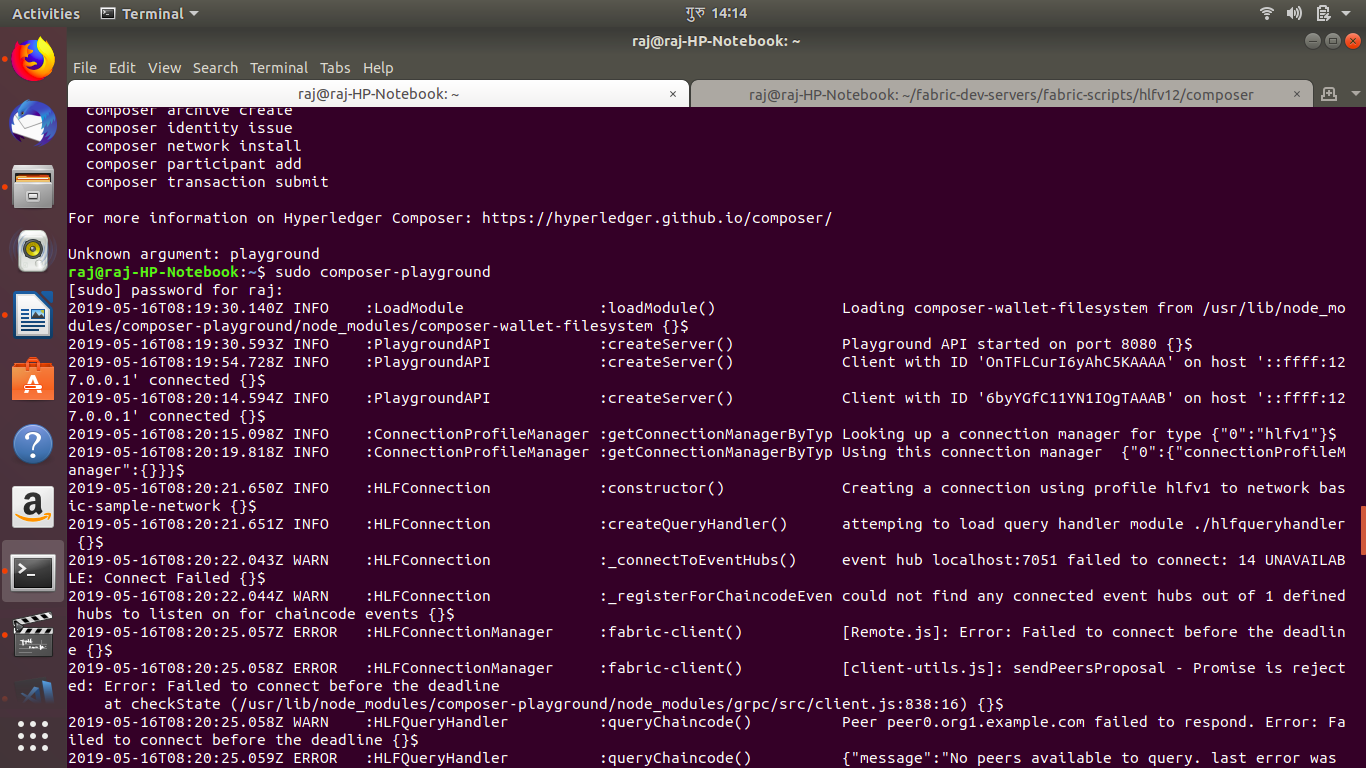Image resolution: width=1366 pixels, height=768 pixels.
Task: Click the Activities button
Action: coord(46,13)
